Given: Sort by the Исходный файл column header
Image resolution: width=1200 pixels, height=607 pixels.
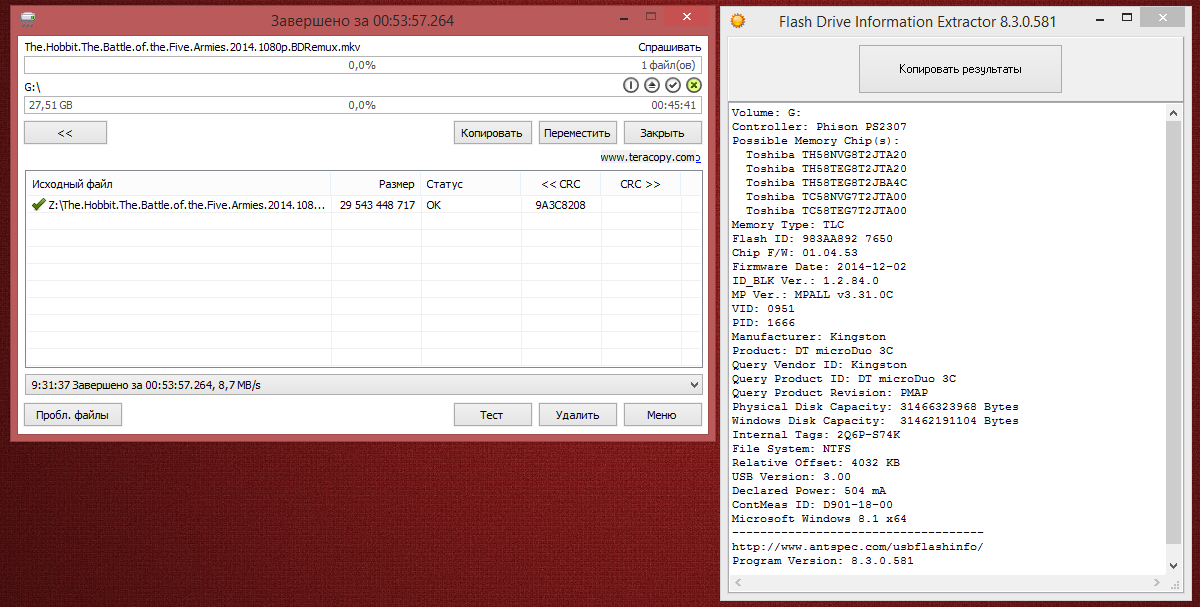Looking at the screenshot, I should (x=178, y=184).
